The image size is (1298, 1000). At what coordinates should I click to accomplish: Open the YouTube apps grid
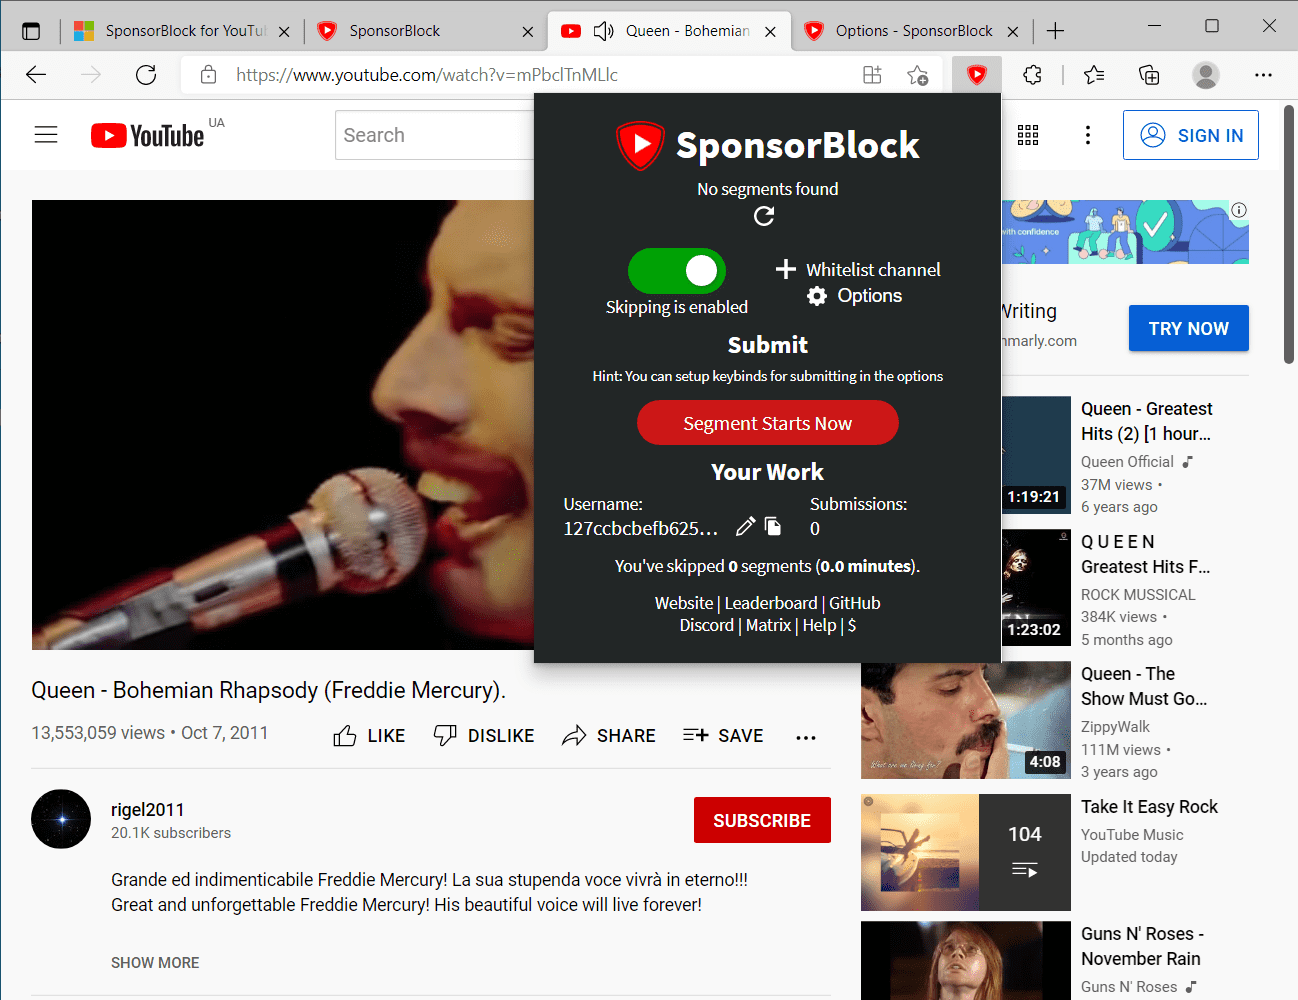tap(1028, 135)
